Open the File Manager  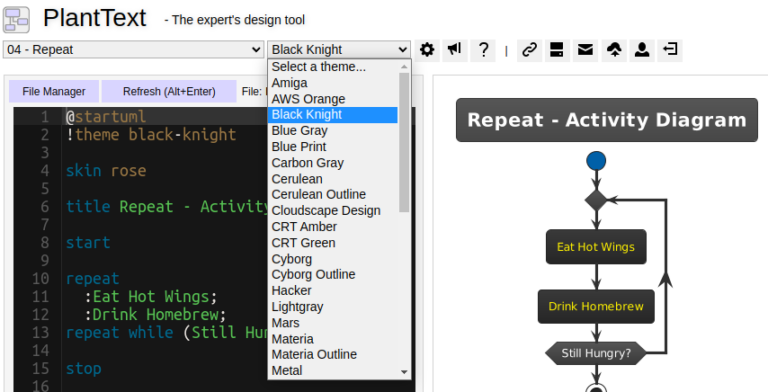point(54,92)
